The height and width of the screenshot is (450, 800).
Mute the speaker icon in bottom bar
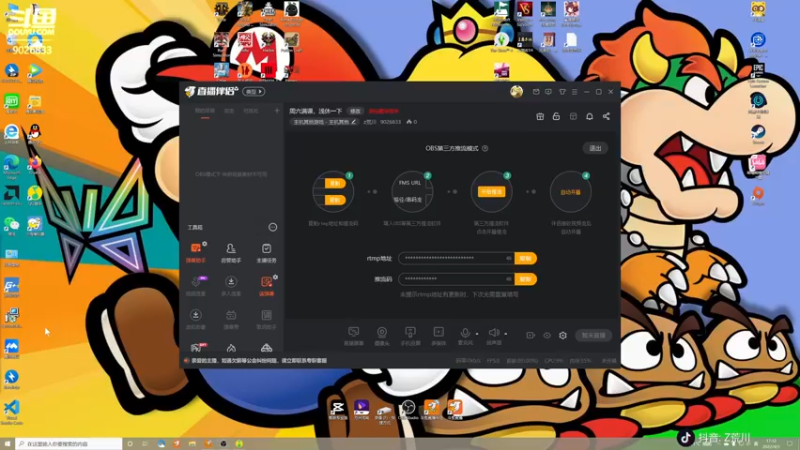point(493,334)
